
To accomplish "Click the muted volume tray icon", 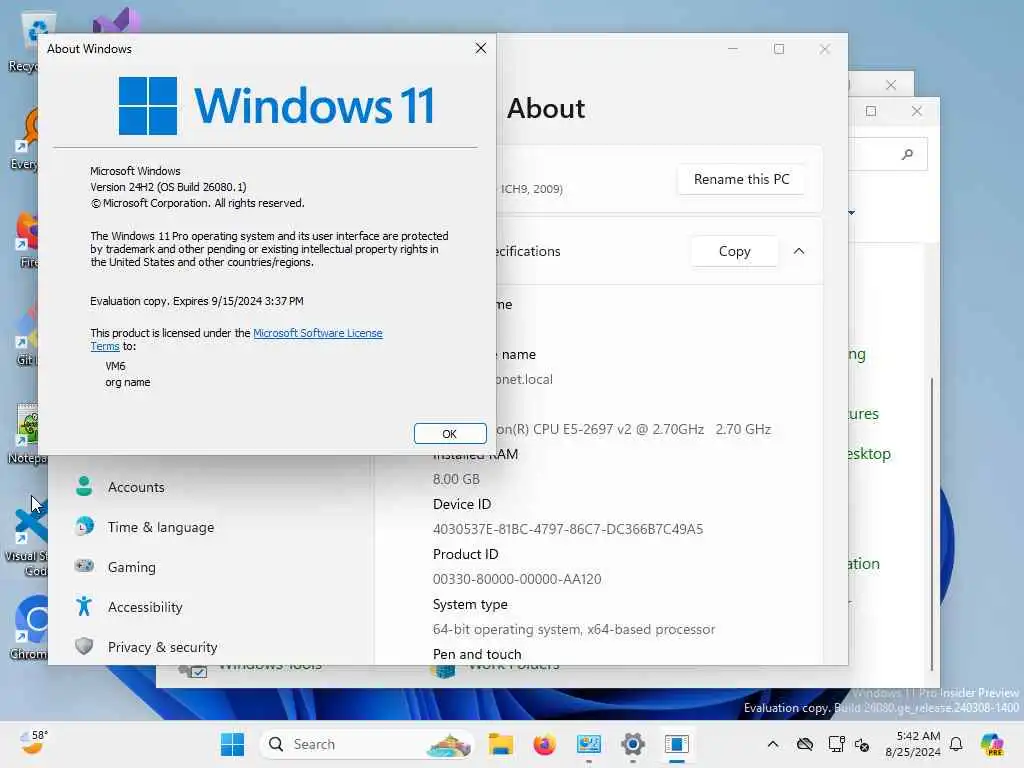I will click(862, 745).
